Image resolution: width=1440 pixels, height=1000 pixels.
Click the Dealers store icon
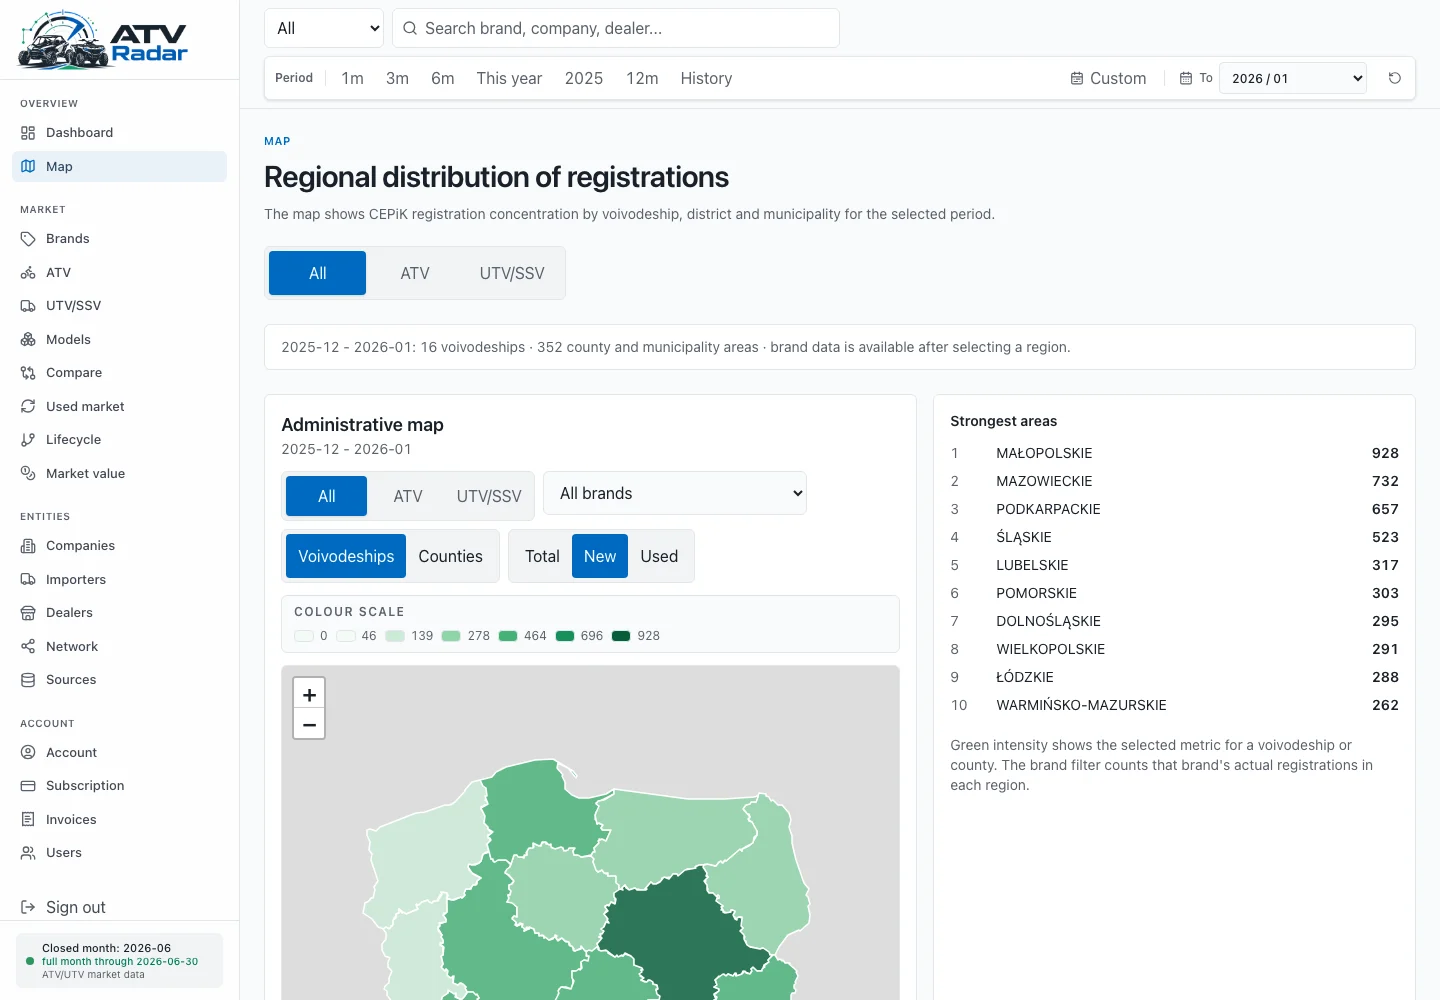coord(28,613)
